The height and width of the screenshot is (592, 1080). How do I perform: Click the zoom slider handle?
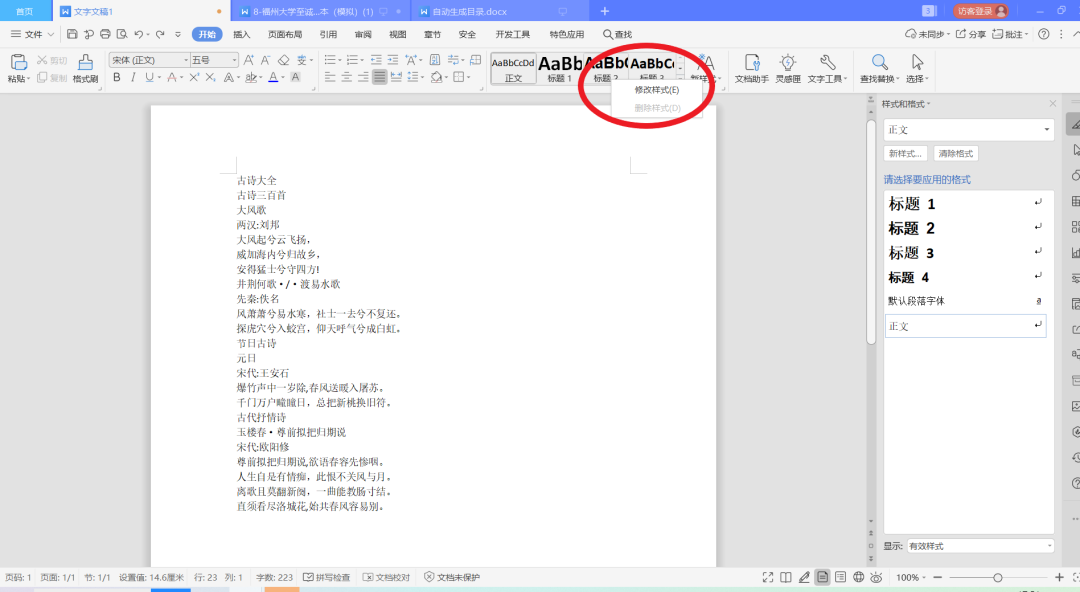(x=997, y=577)
